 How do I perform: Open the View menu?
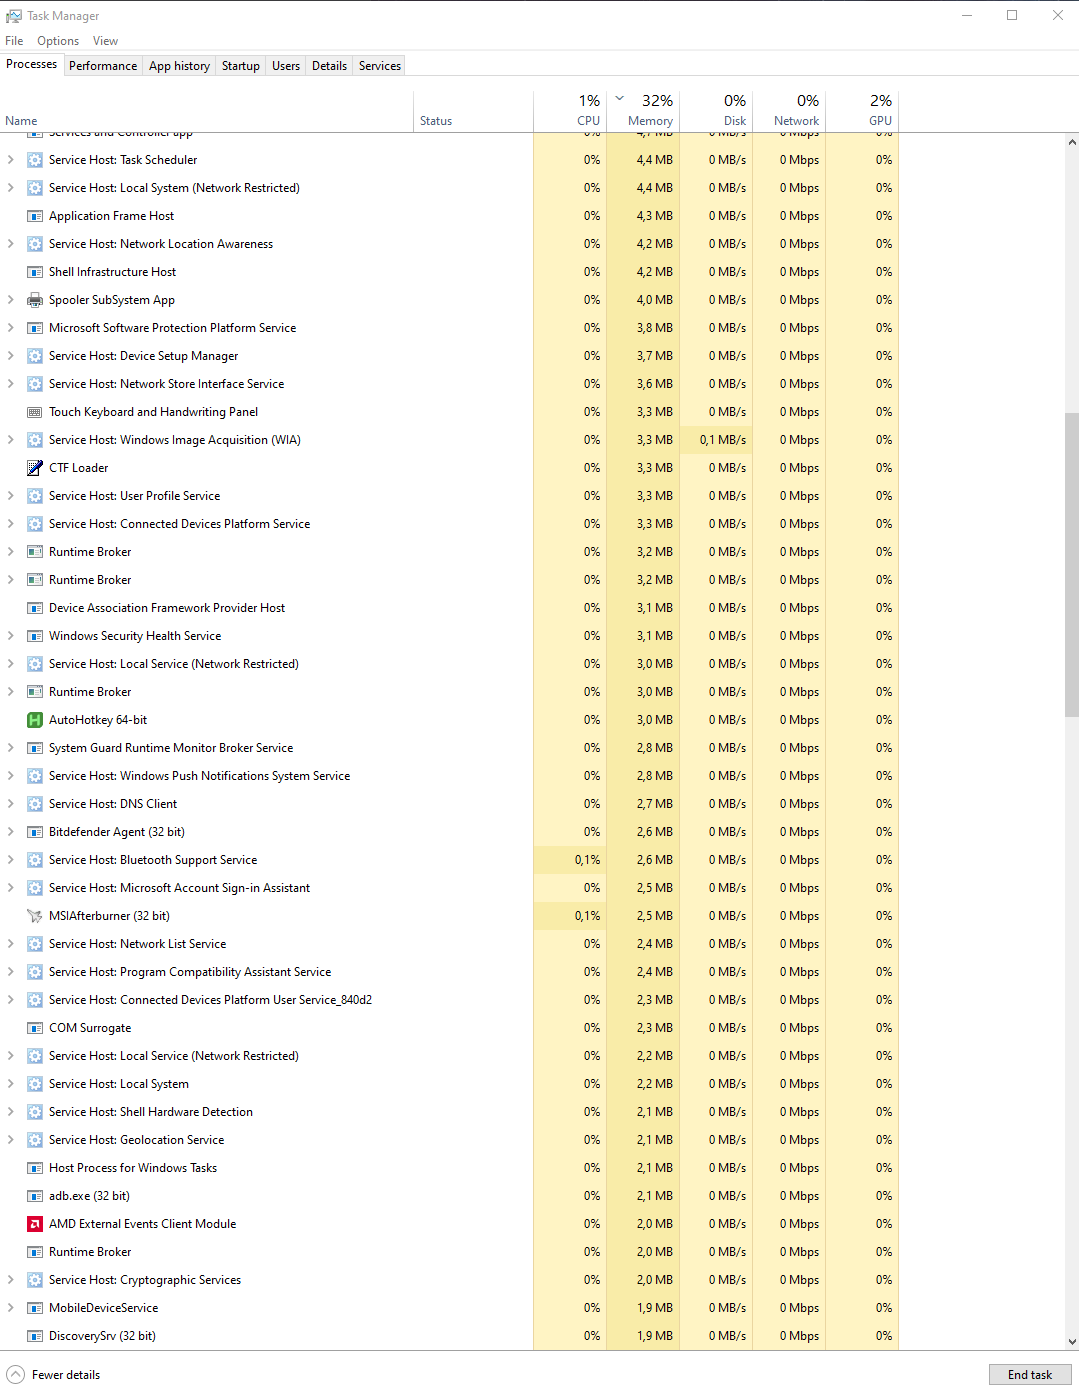105,41
